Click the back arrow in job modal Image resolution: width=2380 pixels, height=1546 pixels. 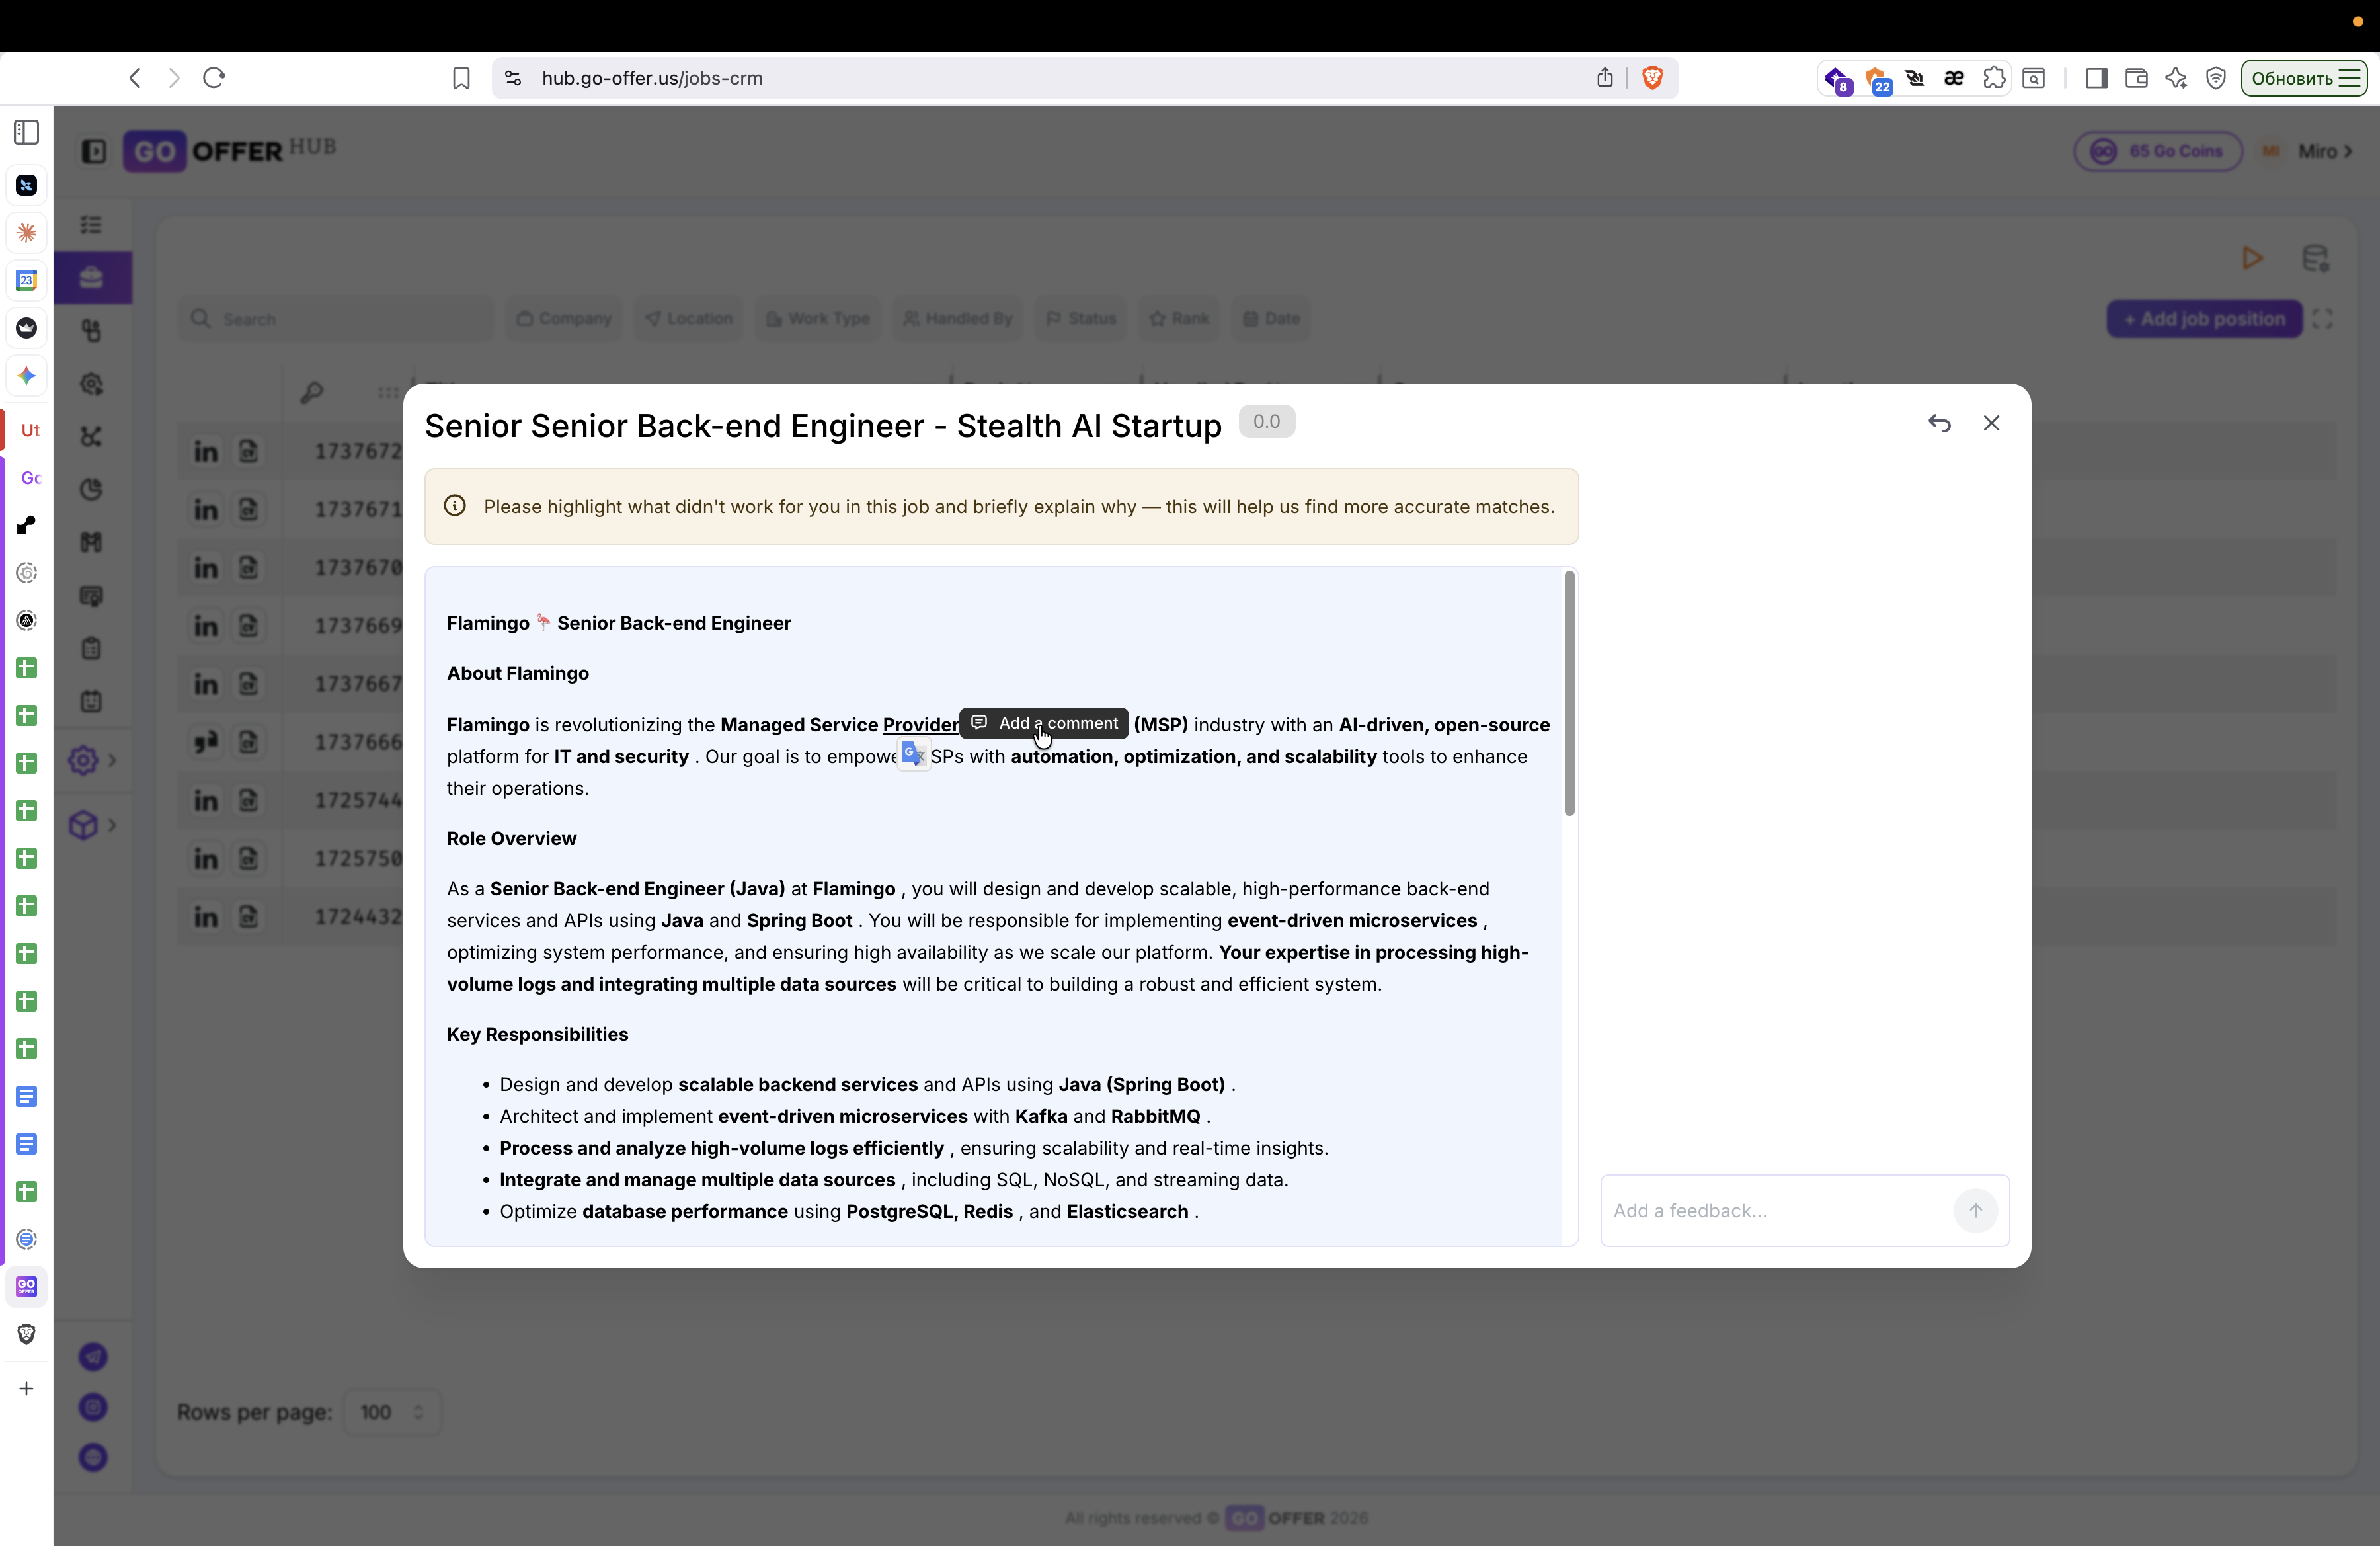(x=1939, y=423)
